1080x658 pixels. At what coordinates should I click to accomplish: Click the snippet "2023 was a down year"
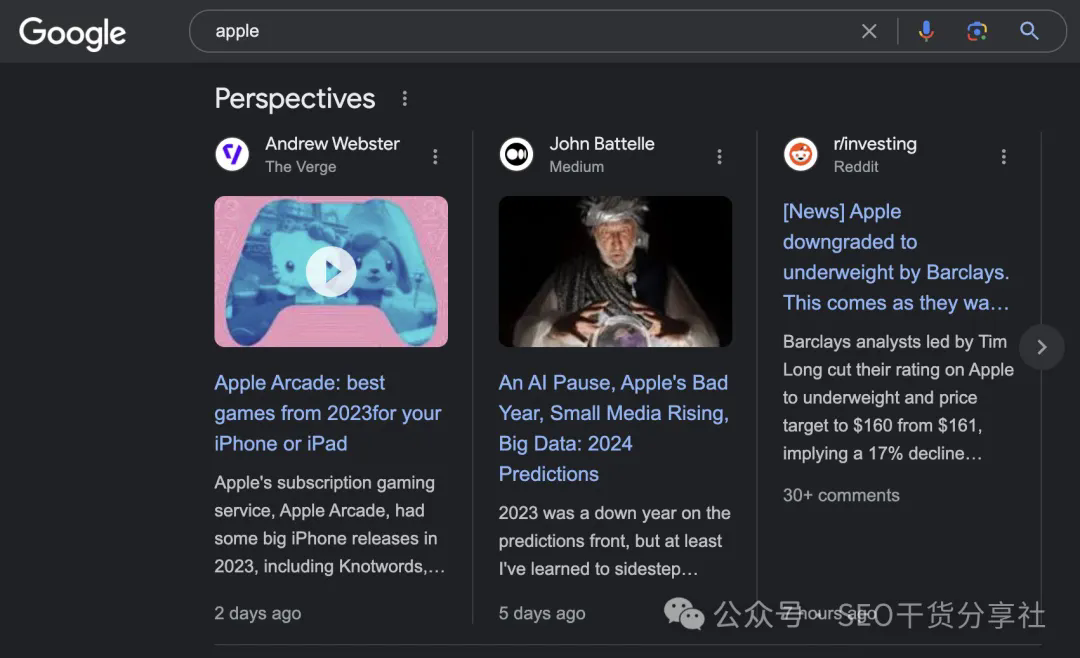pyautogui.click(x=614, y=541)
